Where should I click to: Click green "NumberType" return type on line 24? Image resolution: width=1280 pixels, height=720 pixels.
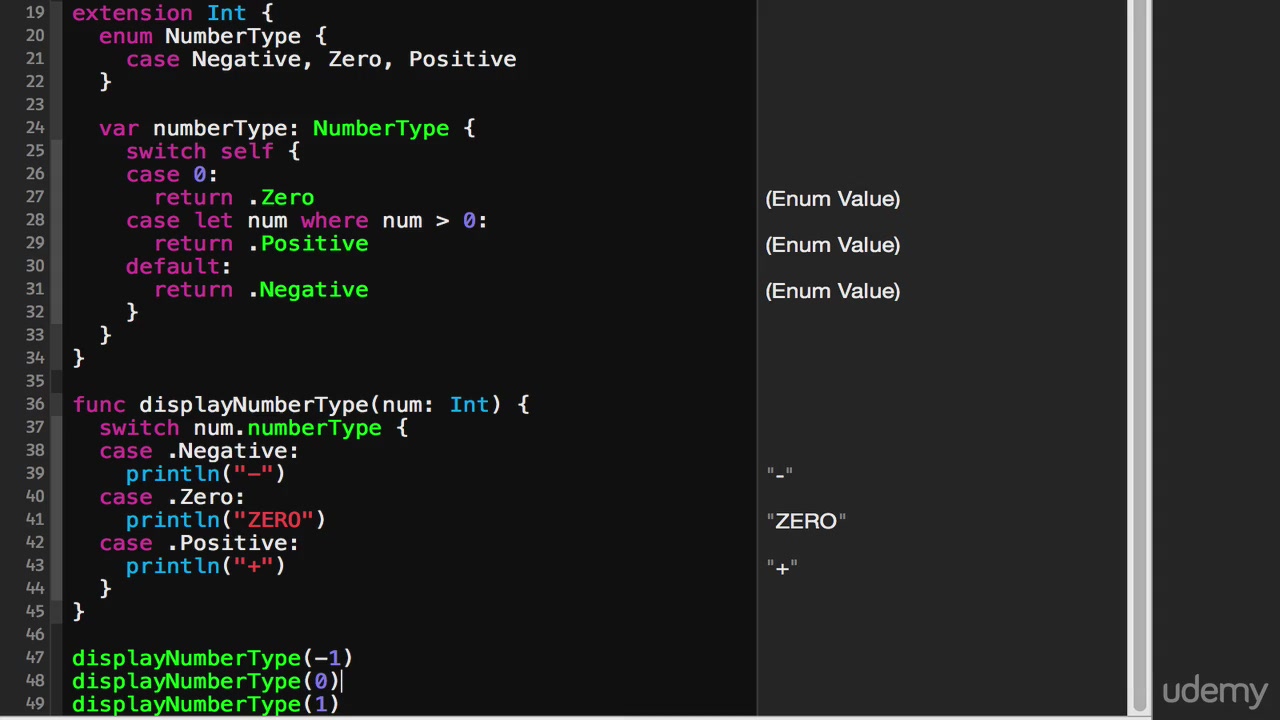point(381,128)
